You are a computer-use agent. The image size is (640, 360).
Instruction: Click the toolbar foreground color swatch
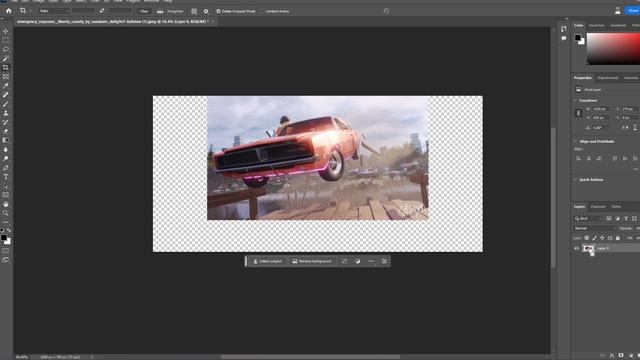4,238
